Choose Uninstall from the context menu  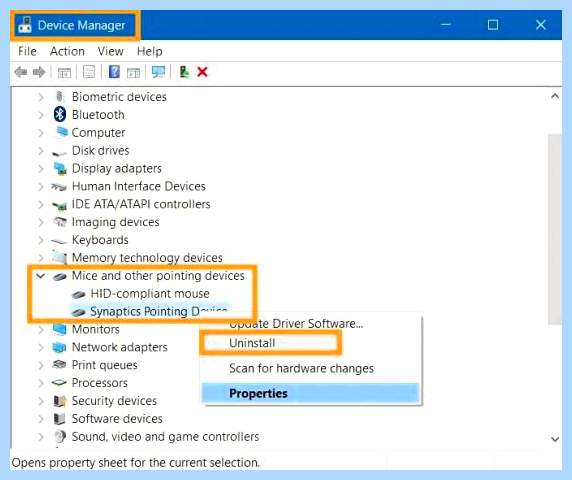pyautogui.click(x=252, y=343)
